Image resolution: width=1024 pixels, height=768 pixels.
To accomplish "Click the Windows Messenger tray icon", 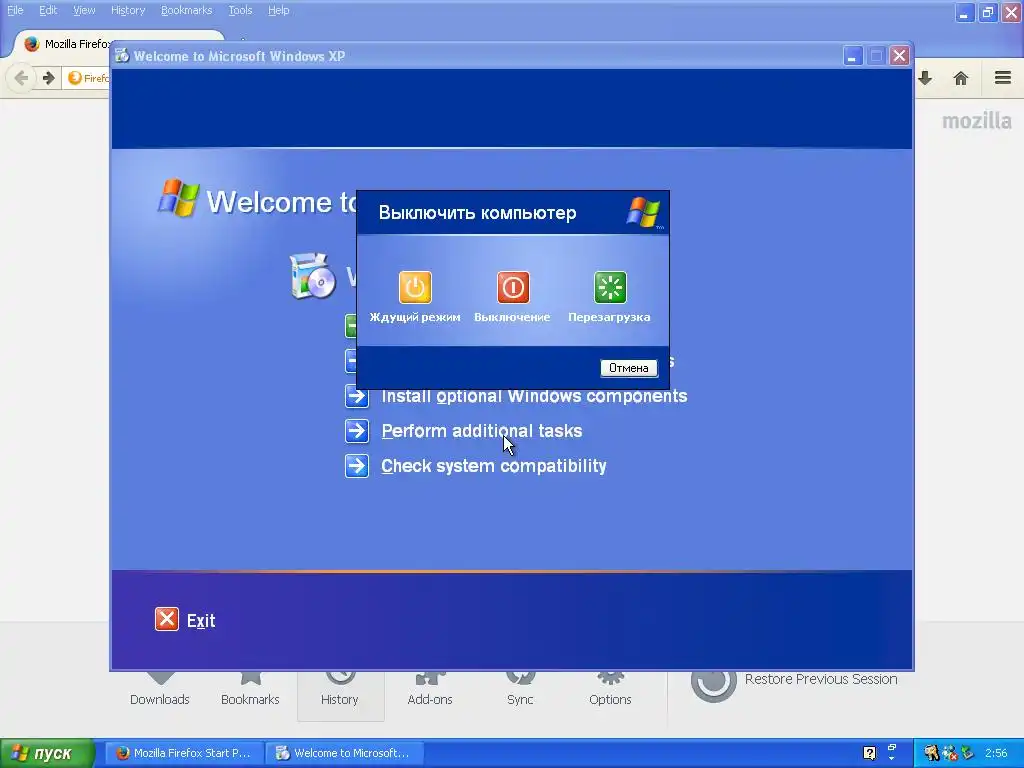I will tap(950, 753).
